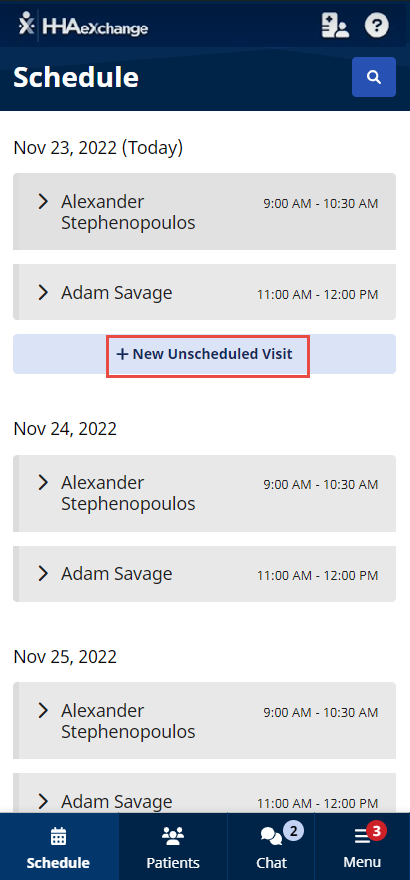Click the blue search magnifier button
Viewport: 410px width, 880px height.
(374, 77)
